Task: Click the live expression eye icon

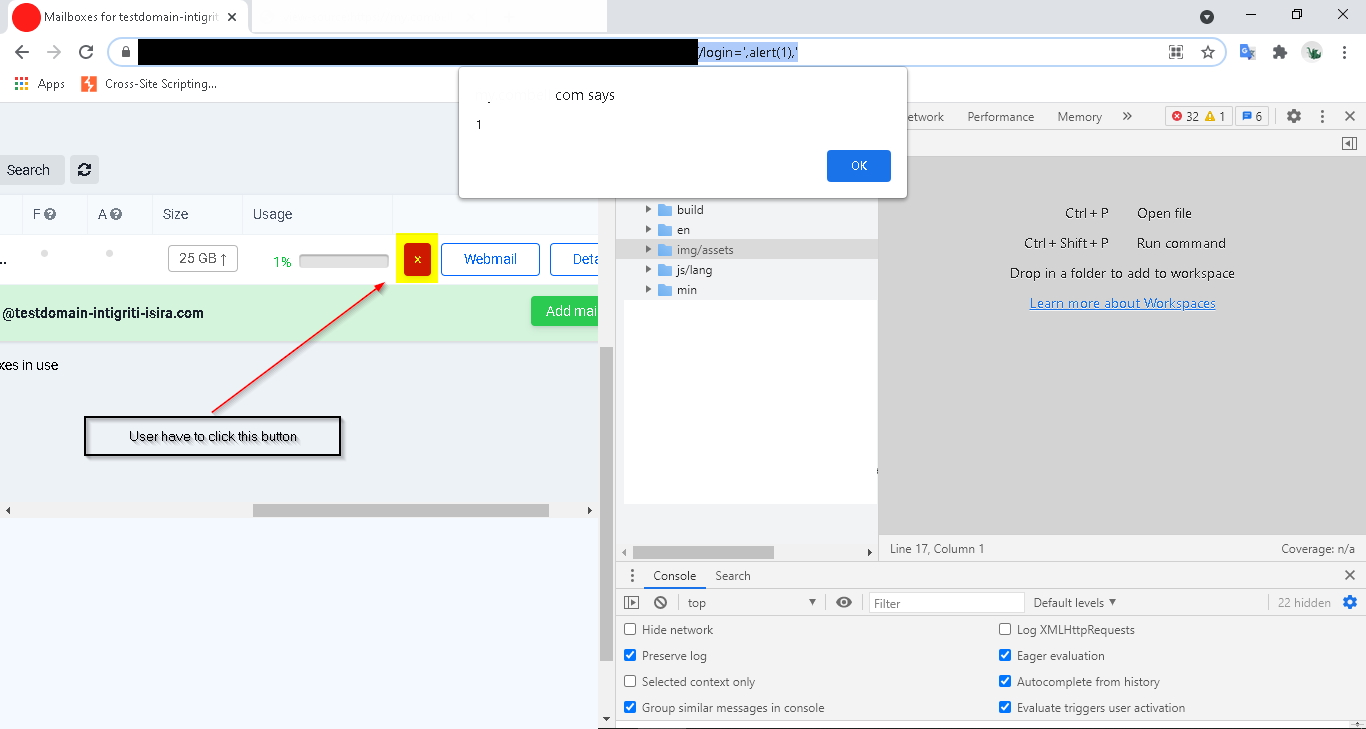Action: (844, 602)
